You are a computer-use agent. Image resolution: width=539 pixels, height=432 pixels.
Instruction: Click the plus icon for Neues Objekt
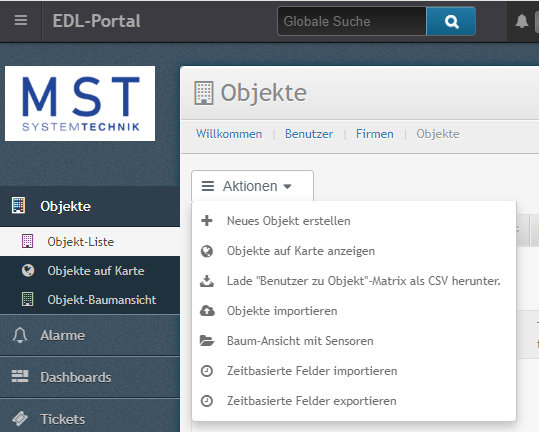pyautogui.click(x=207, y=221)
